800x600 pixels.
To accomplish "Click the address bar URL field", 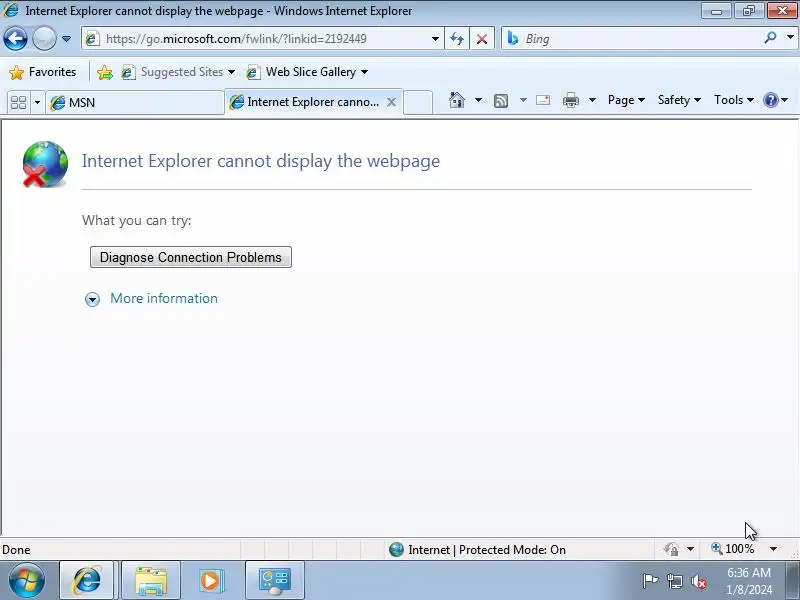I will (x=261, y=39).
